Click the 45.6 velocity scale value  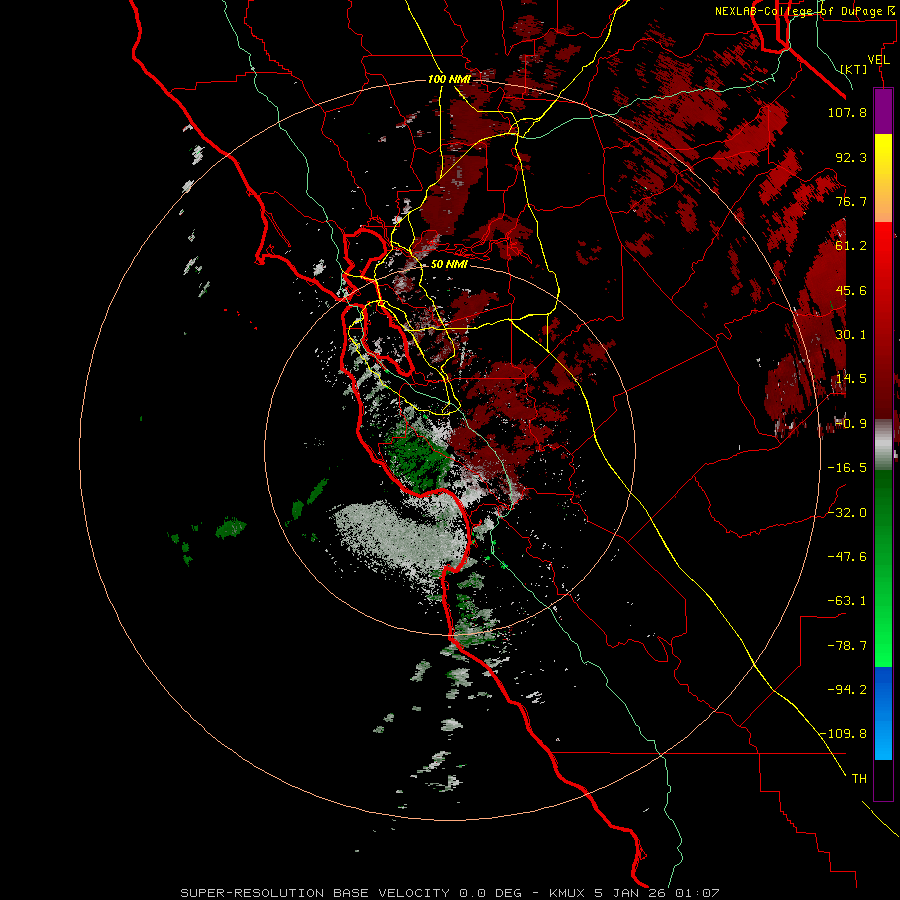click(x=851, y=290)
